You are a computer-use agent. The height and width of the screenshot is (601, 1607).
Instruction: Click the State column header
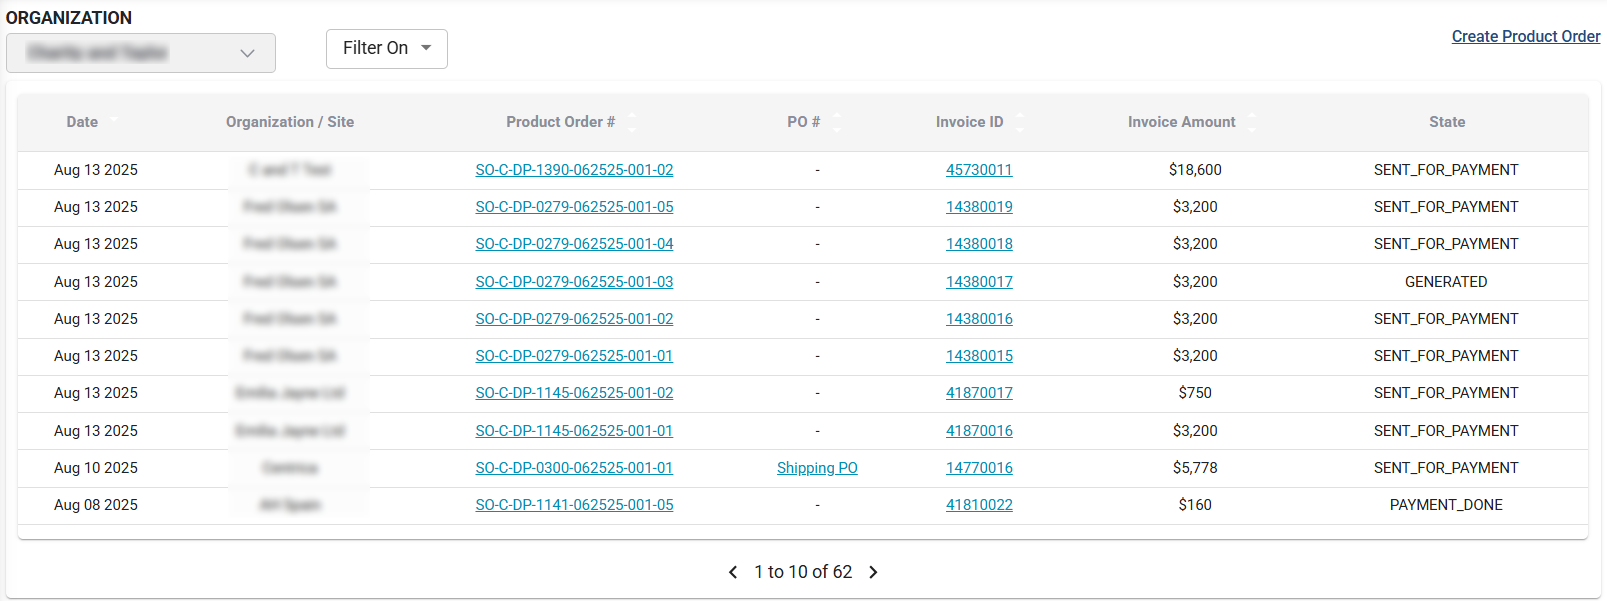tap(1446, 122)
